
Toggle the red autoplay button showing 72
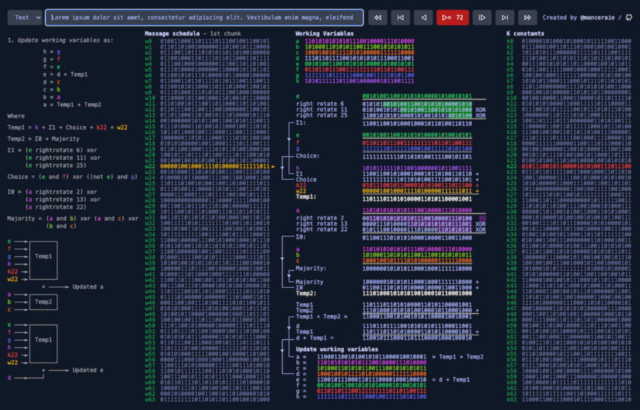point(453,18)
